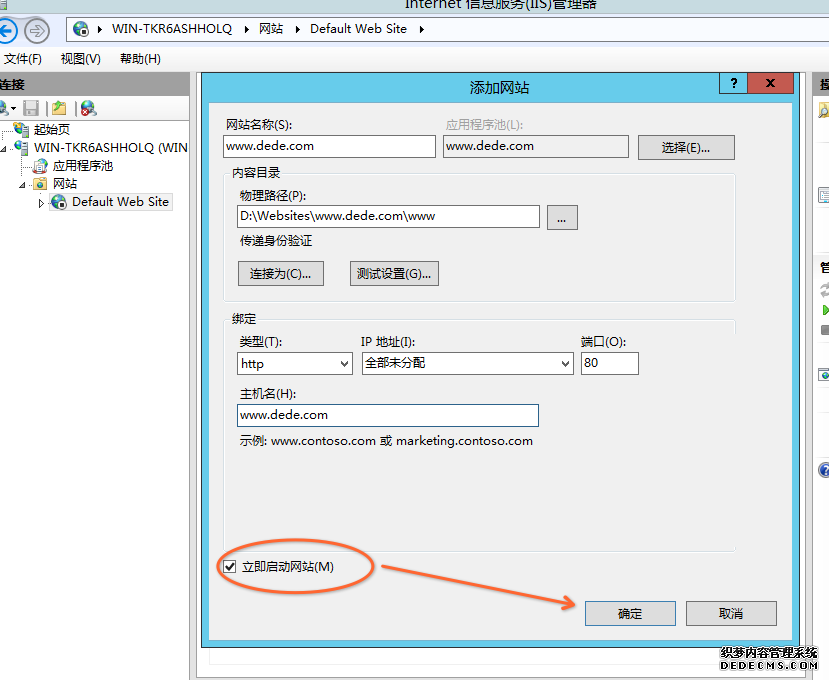829x680 pixels.
Task: Open the IP address (IP 地址) dropdown
Action: click(466, 364)
